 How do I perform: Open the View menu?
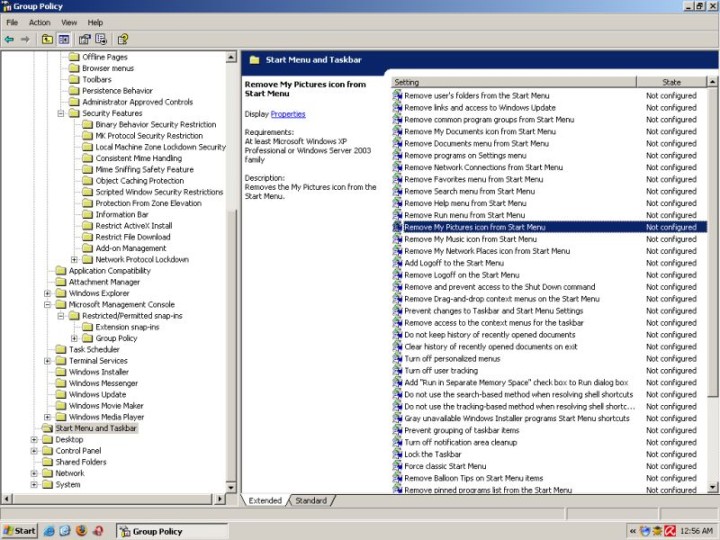pyautogui.click(x=69, y=22)
